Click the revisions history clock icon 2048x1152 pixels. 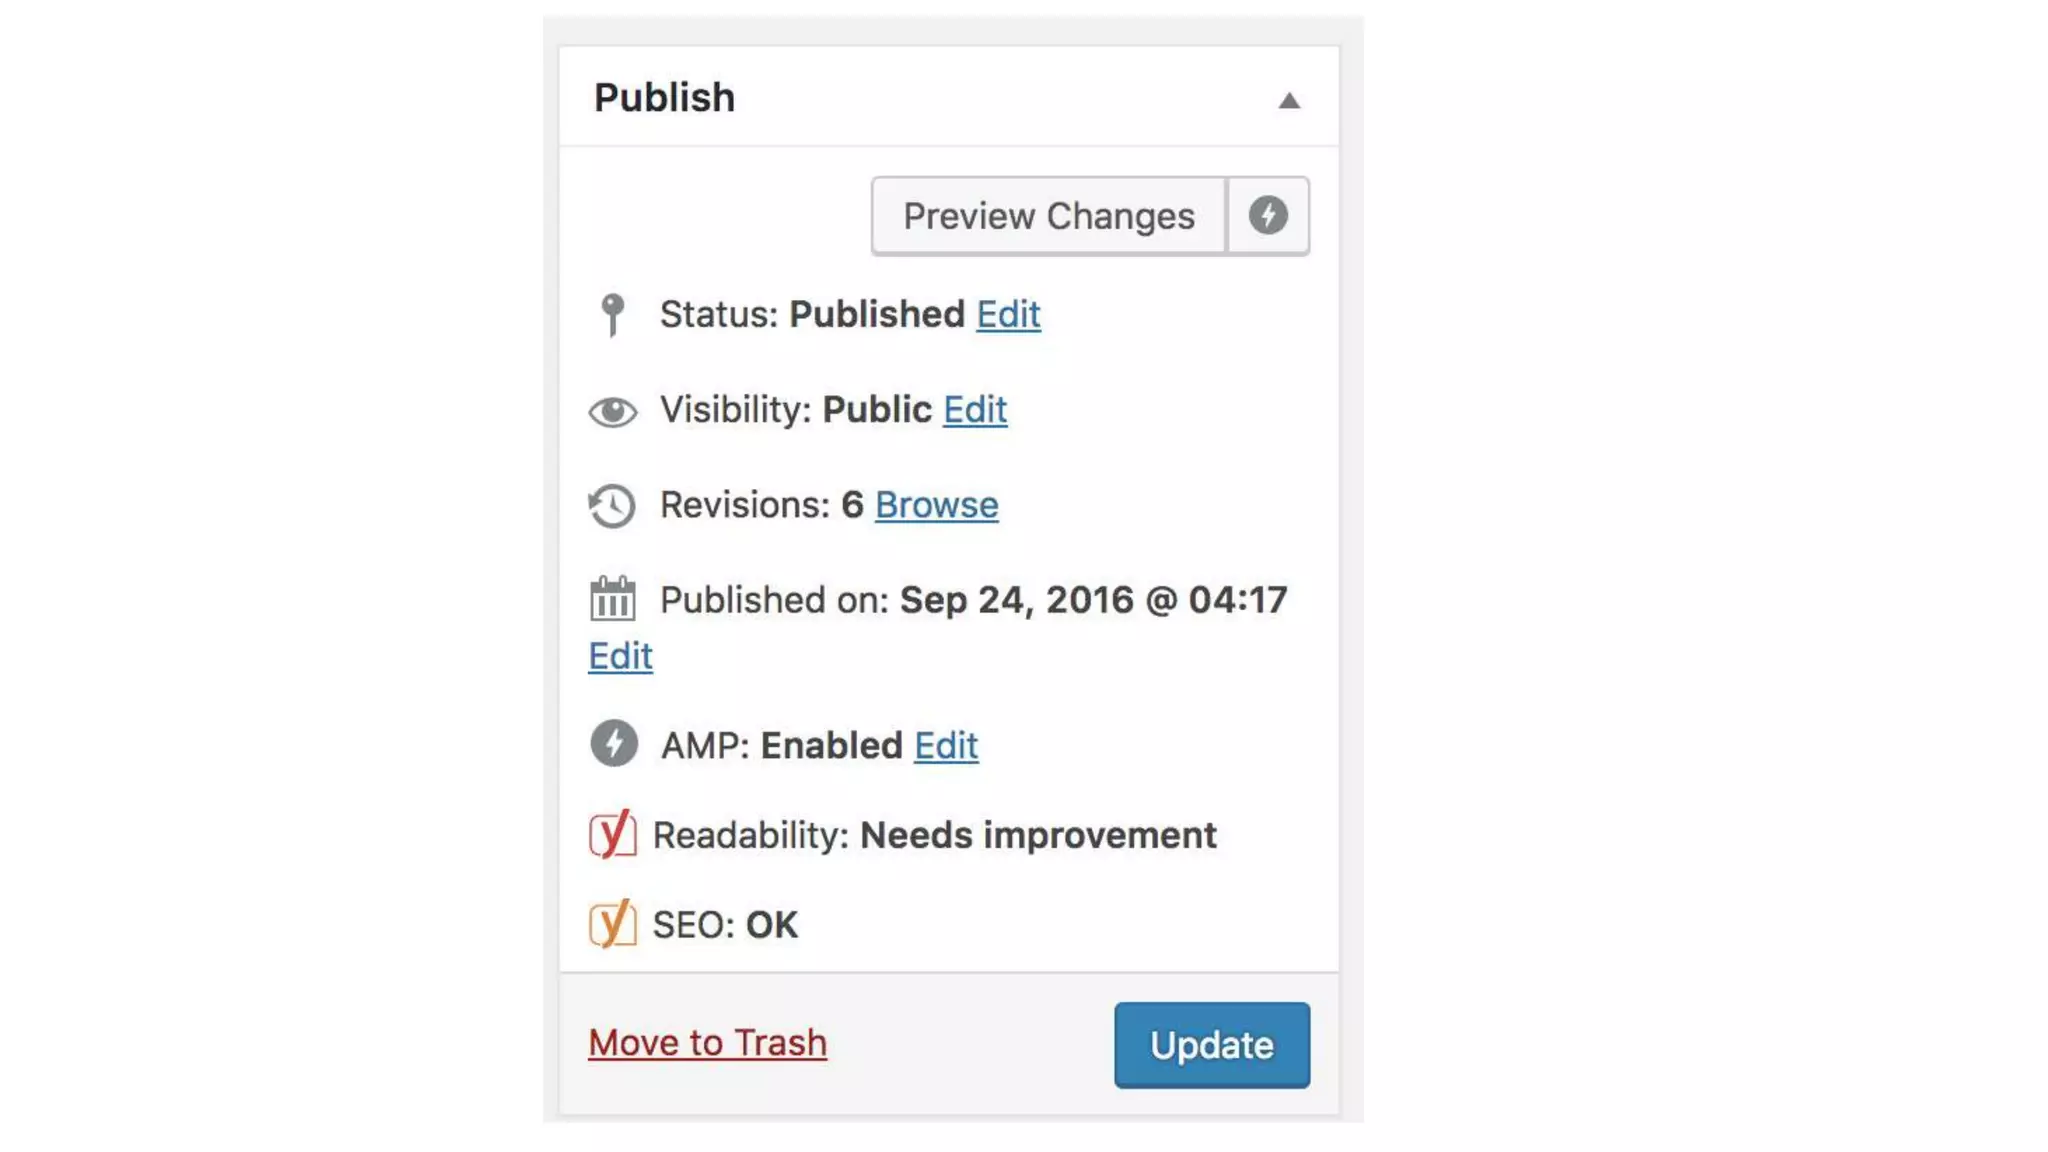612,506
